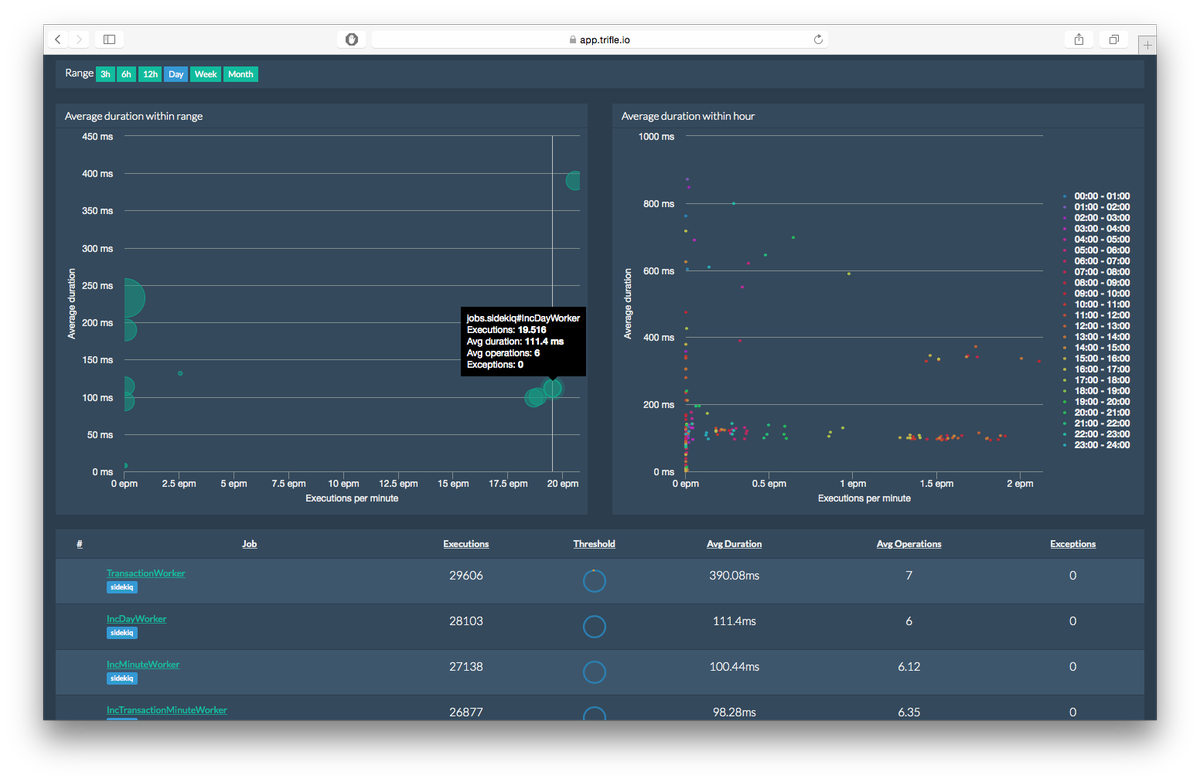1200x782 pixels.
Task: Click the threshold circle for IncDayWorker
Action: coord(594,627)
